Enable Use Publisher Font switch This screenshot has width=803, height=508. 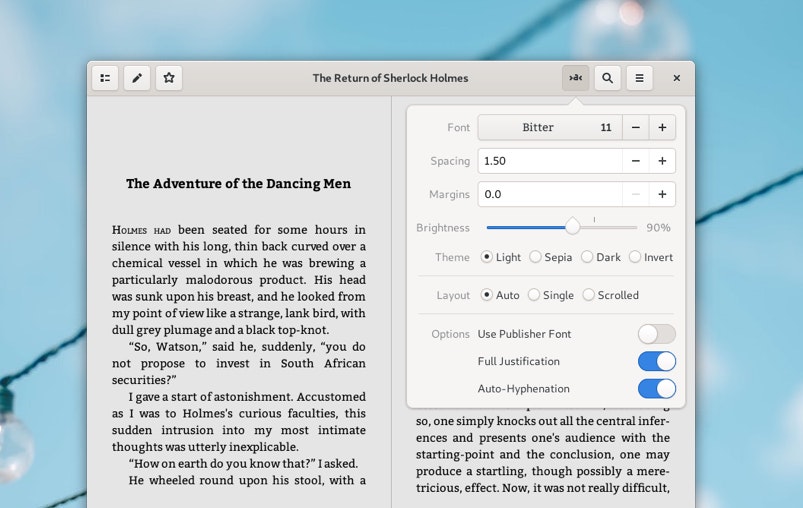point(657,334)
